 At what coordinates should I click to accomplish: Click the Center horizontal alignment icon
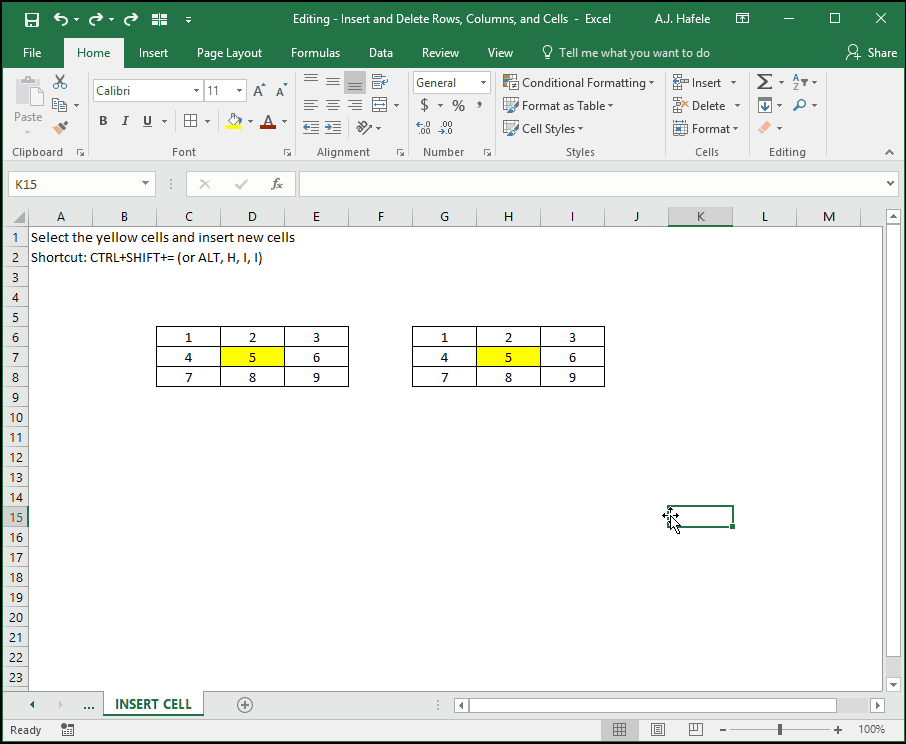coord(333,105)
